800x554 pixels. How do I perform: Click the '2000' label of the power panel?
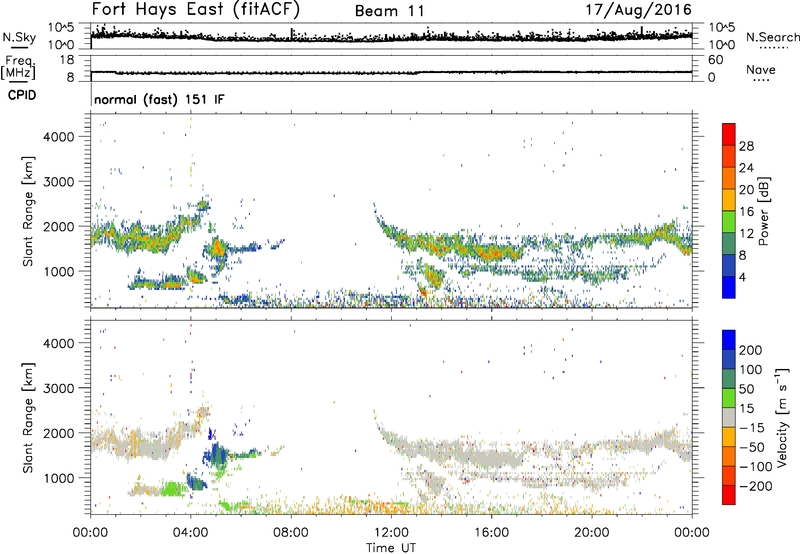pyautogui.click(x=58, y=226)
